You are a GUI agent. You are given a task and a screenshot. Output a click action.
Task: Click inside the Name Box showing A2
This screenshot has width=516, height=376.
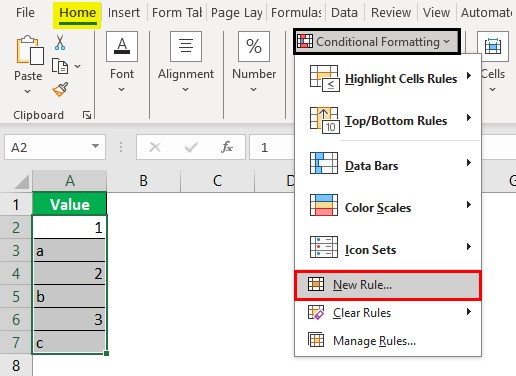coord(55,147)
